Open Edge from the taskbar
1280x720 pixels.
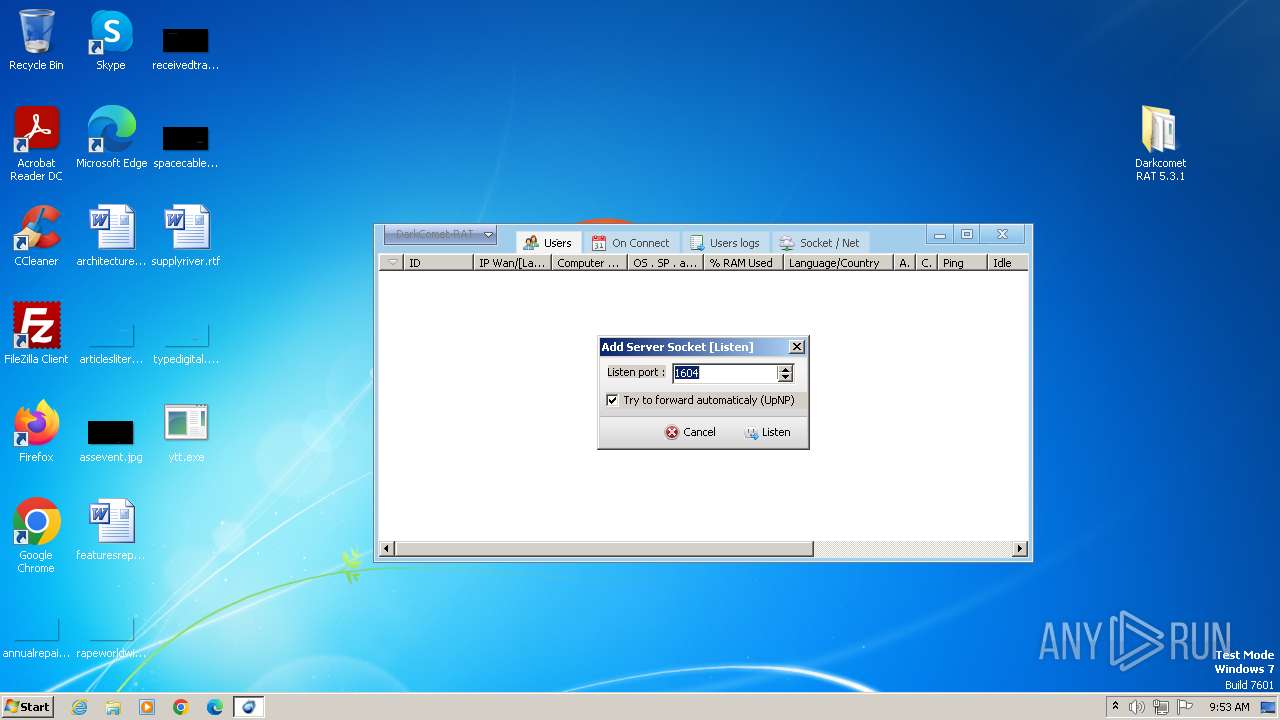tap(215, 707)
